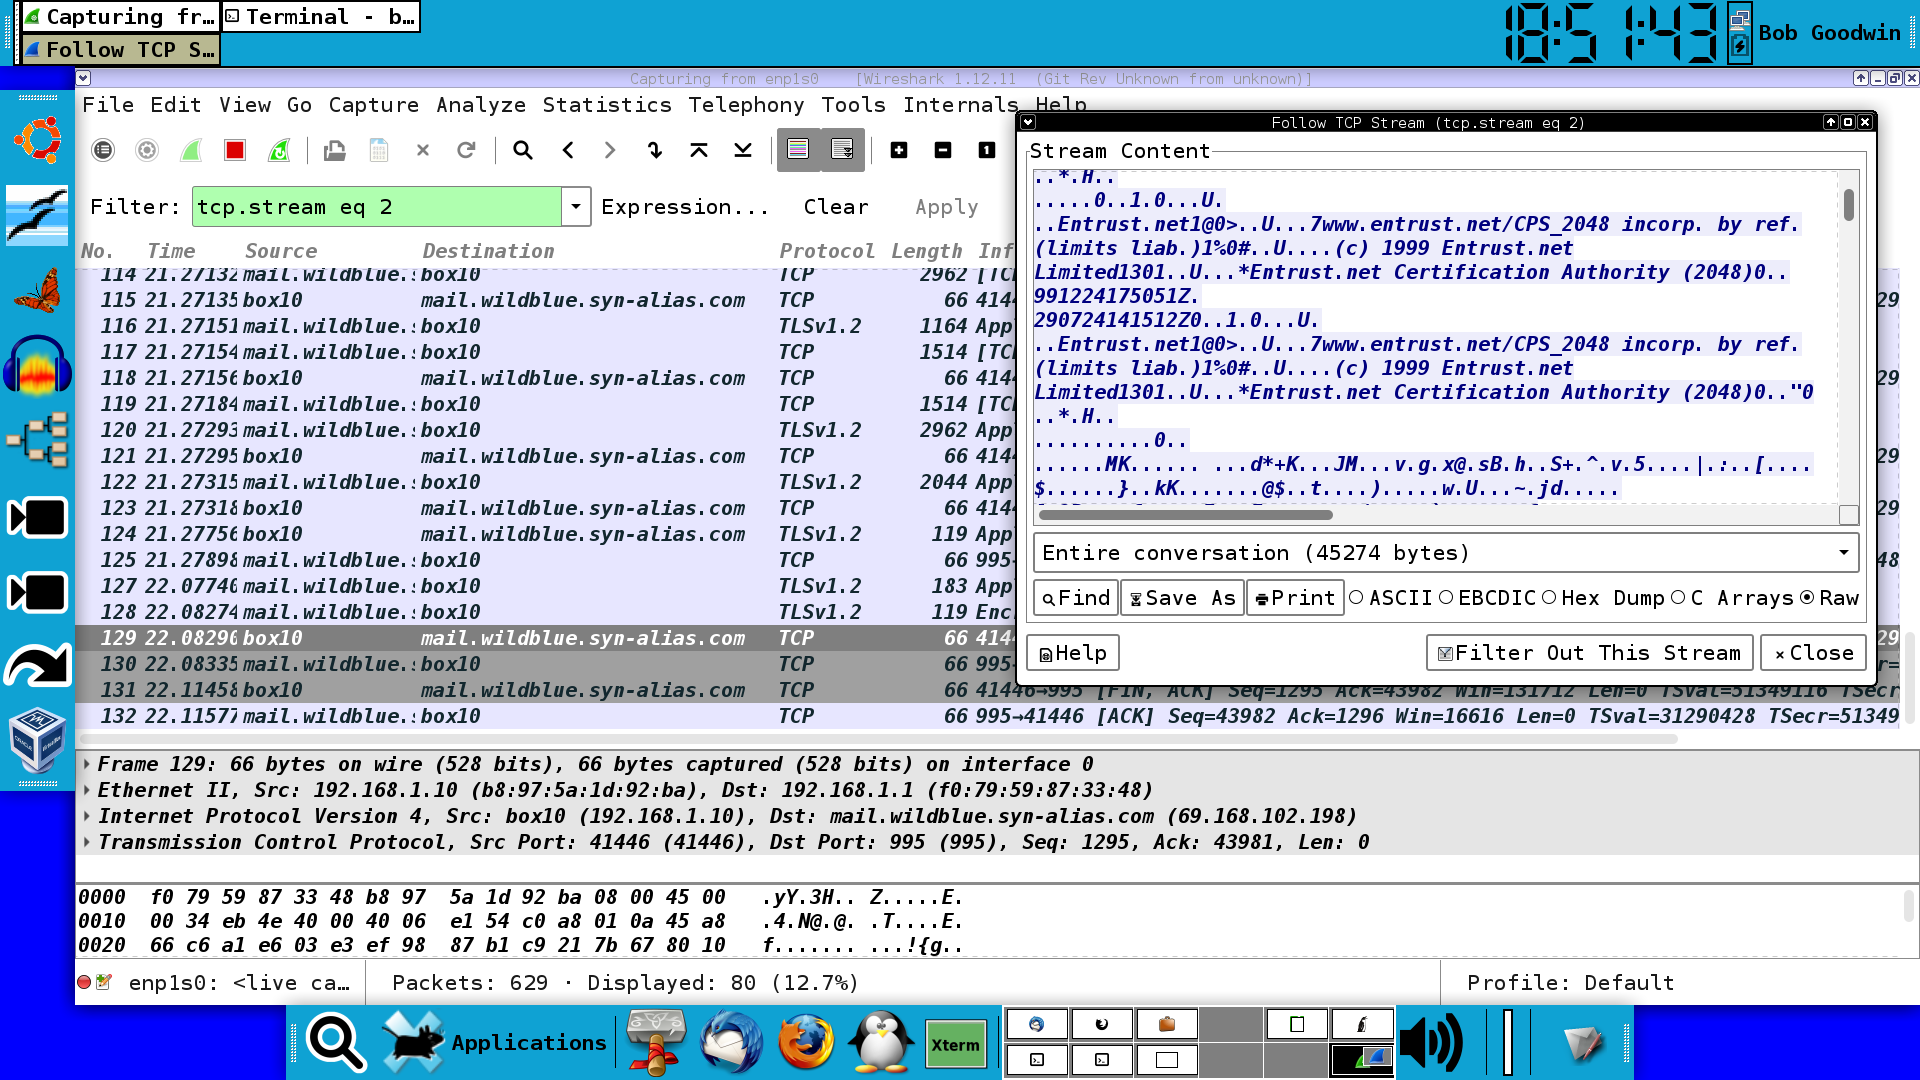Viewport: 1920px width, 1080px height.
Task: Open Follow TCP Stream window menu arrow
Action: coord(1028,122)
